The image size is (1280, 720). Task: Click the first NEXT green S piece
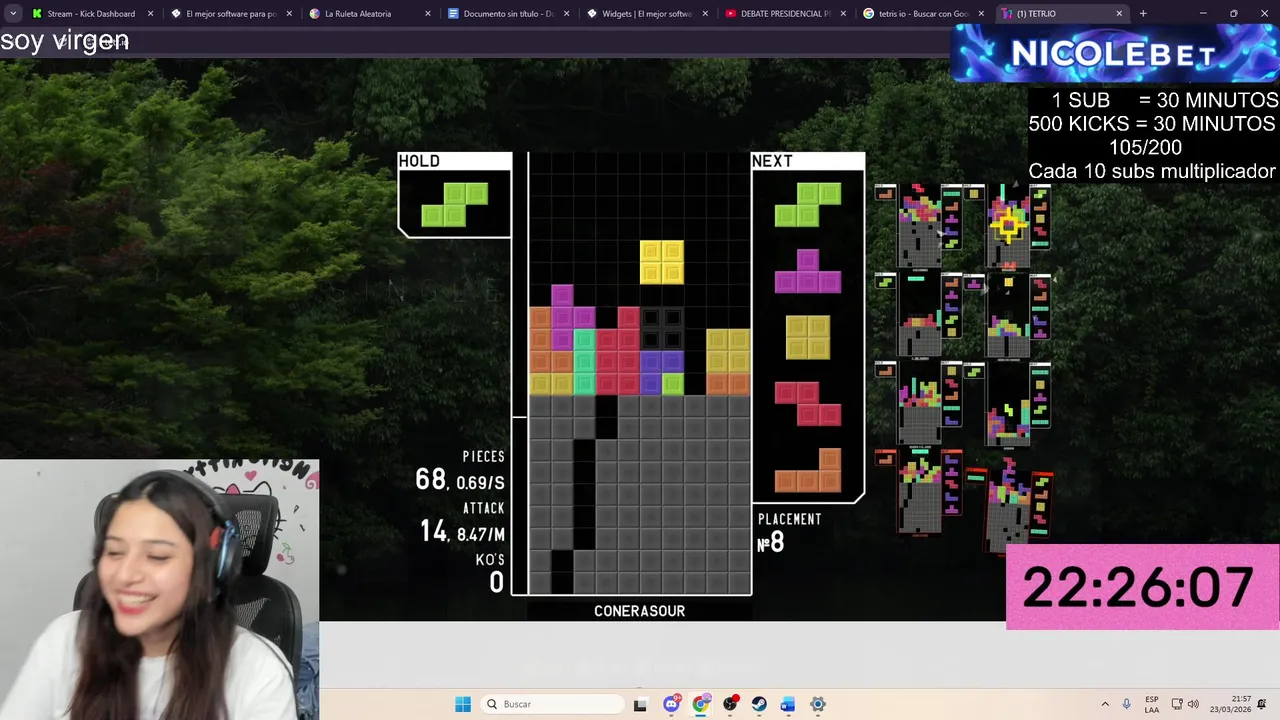808,204
